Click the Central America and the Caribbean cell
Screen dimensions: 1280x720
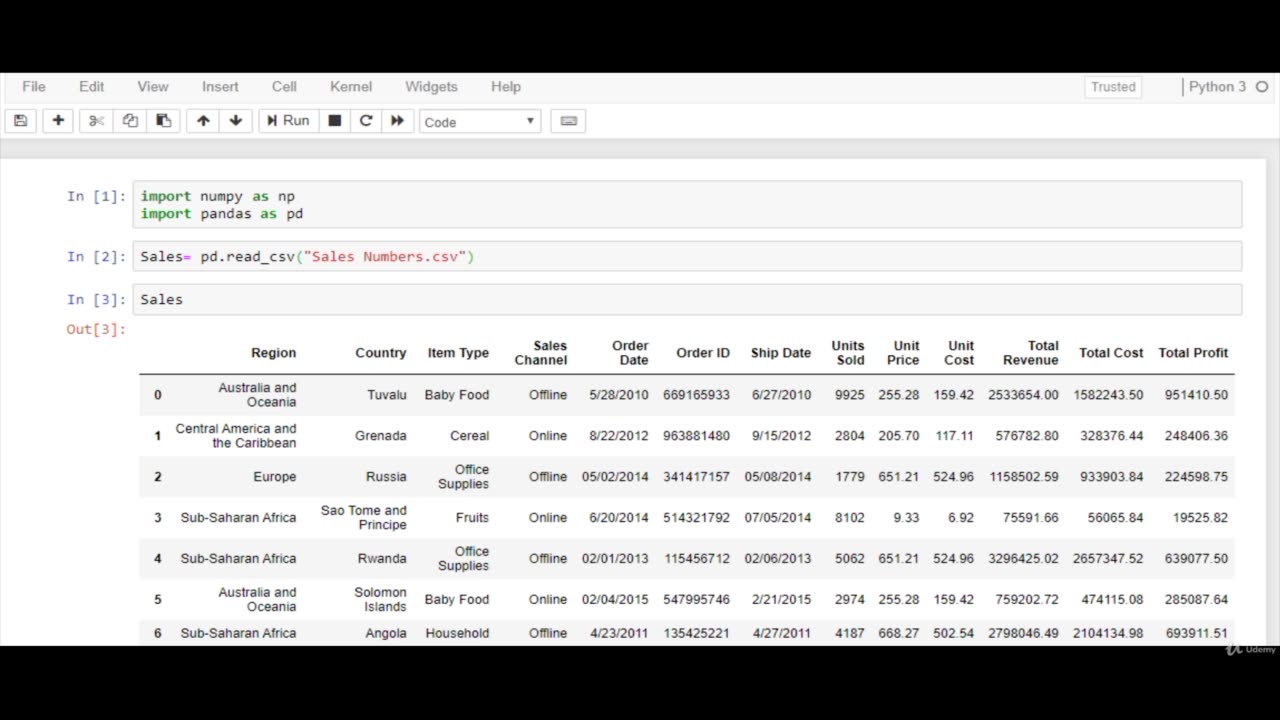236,436
